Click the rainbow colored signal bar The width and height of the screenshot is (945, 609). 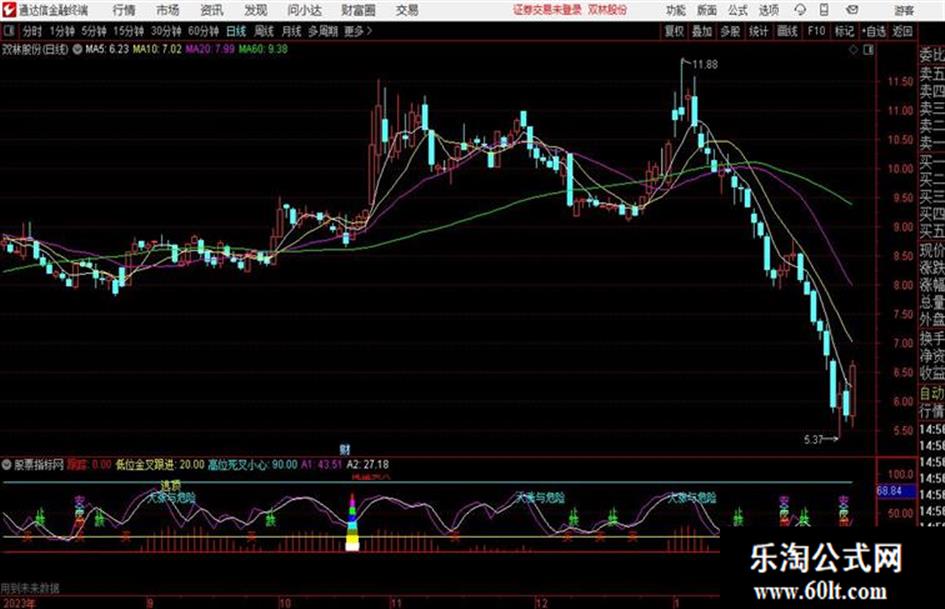[x=353, y=523]
